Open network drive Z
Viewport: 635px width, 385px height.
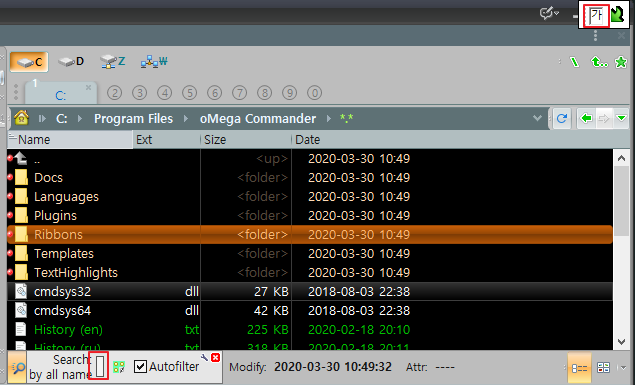point(113,62)
